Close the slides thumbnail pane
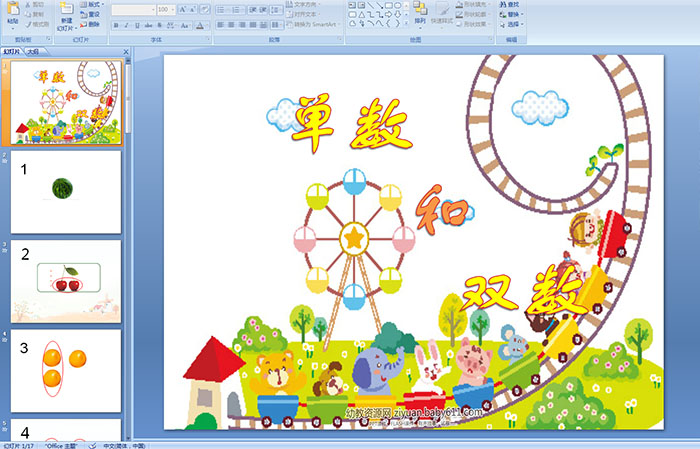Screen dimensions: 700x449 [126, 52]
